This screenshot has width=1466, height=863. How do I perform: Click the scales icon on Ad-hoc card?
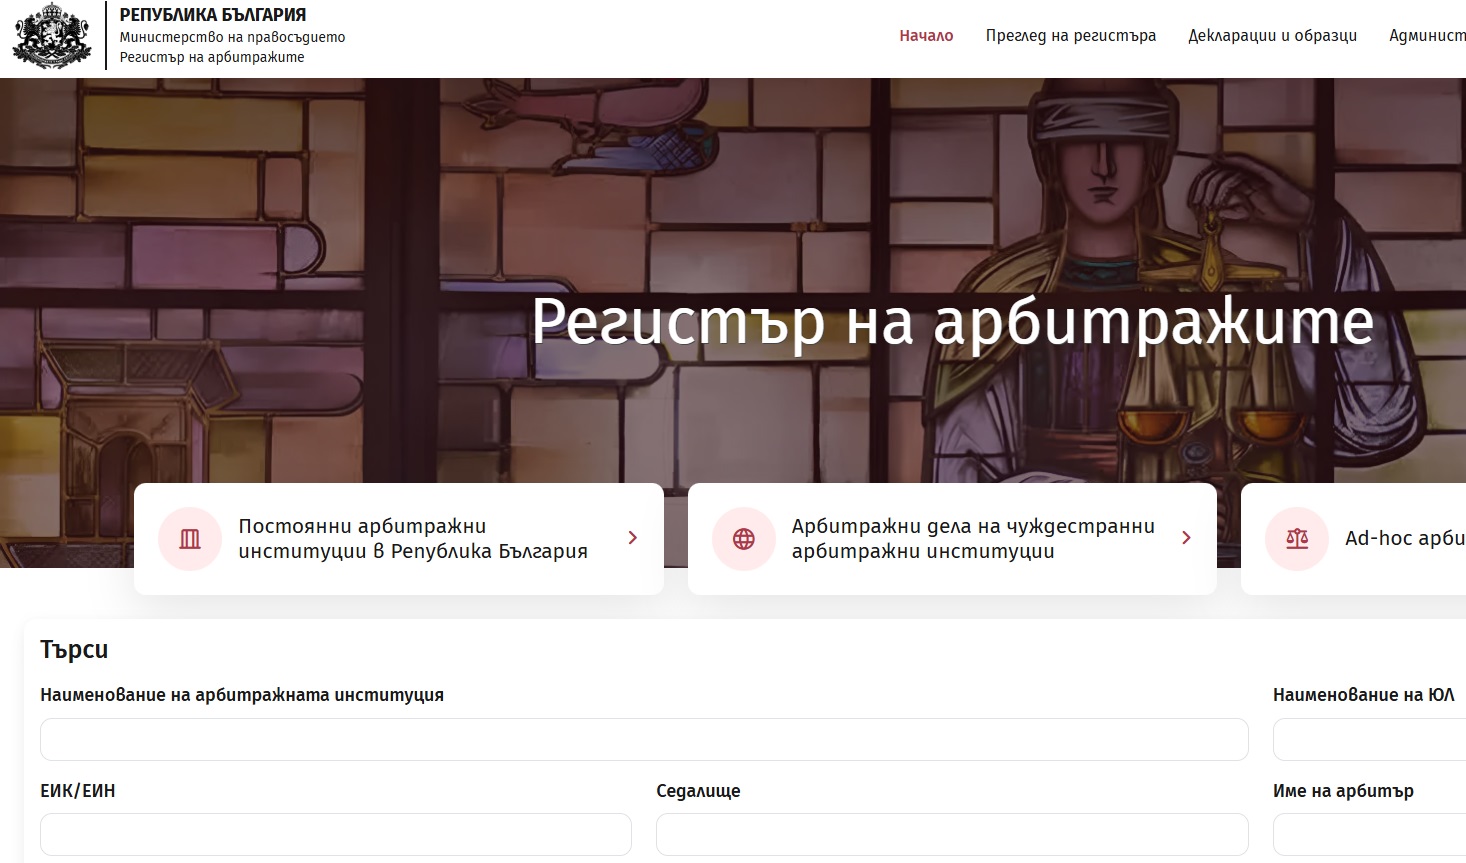pyautogui.click(x=1296, y=539)
